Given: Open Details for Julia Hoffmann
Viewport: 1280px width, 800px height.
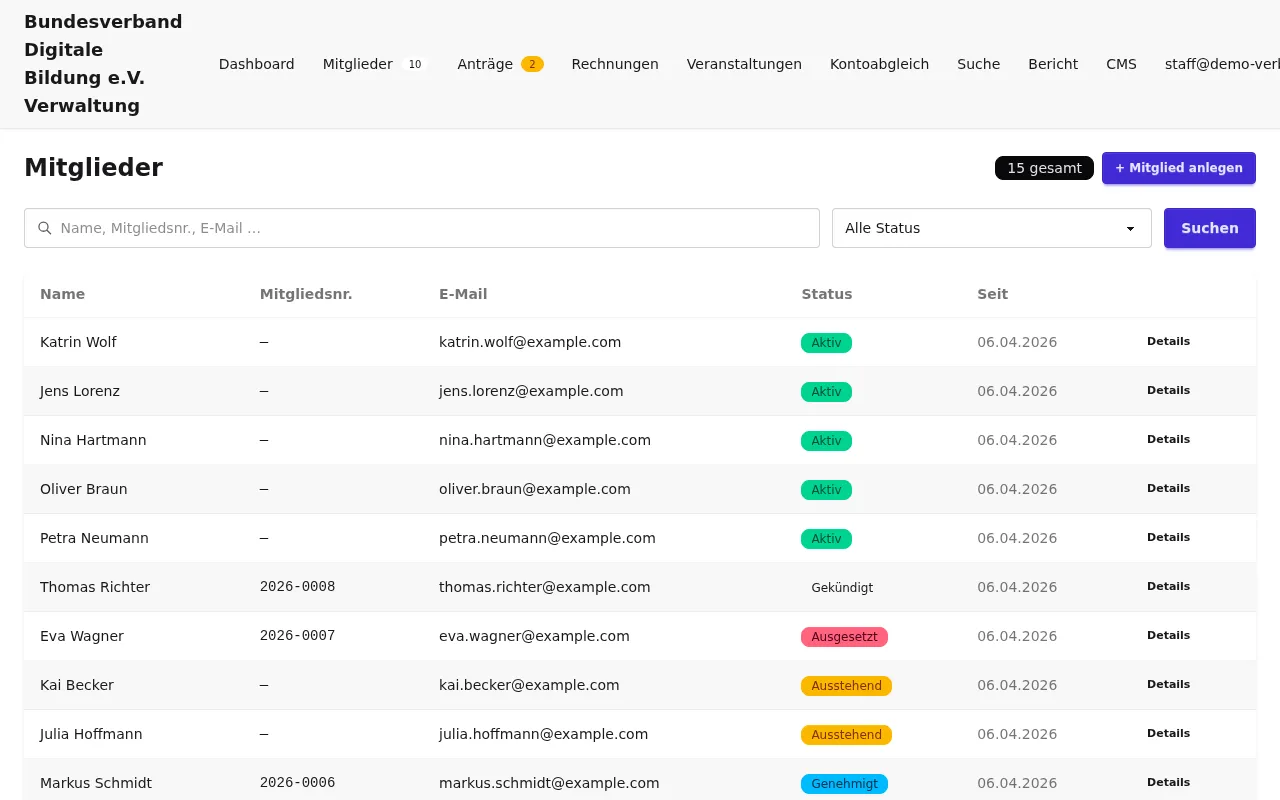Looking at the screenshot, I should coord(1168,734).
